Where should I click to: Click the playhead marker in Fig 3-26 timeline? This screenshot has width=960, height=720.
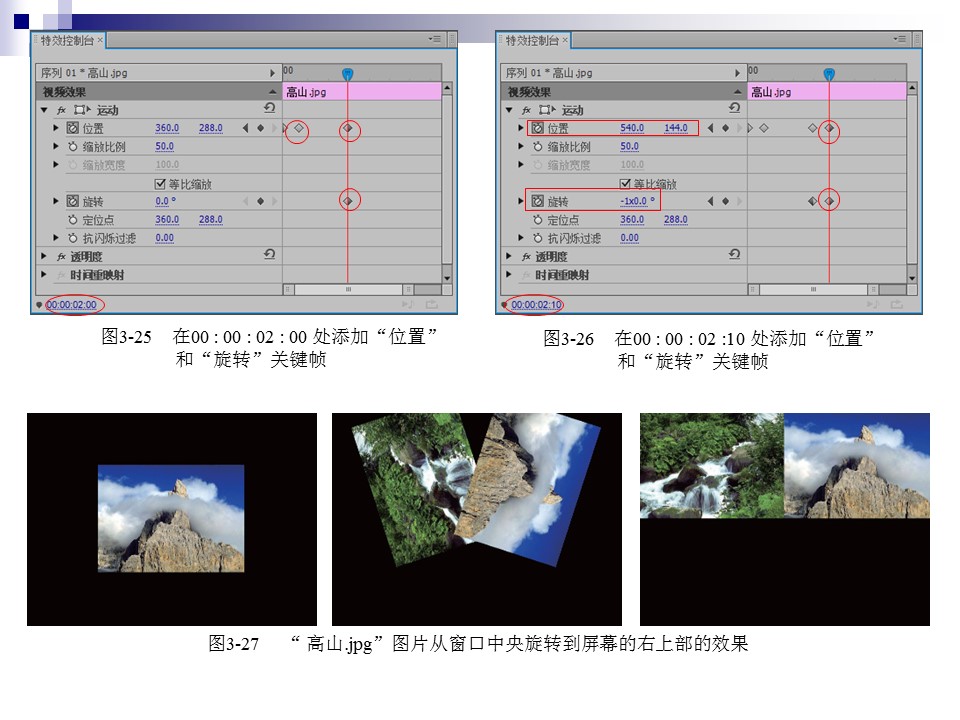(829, 74)
